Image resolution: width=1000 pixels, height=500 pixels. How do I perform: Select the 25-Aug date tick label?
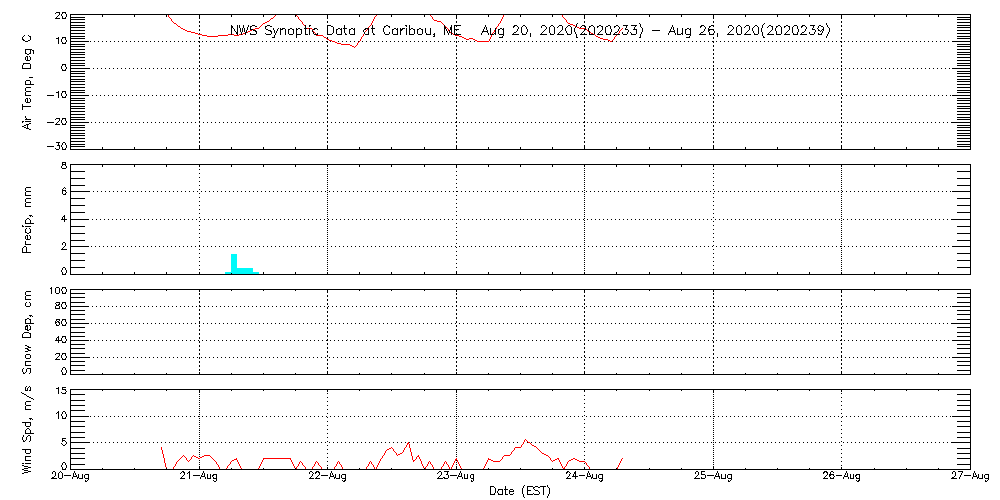tap(713, 478)
